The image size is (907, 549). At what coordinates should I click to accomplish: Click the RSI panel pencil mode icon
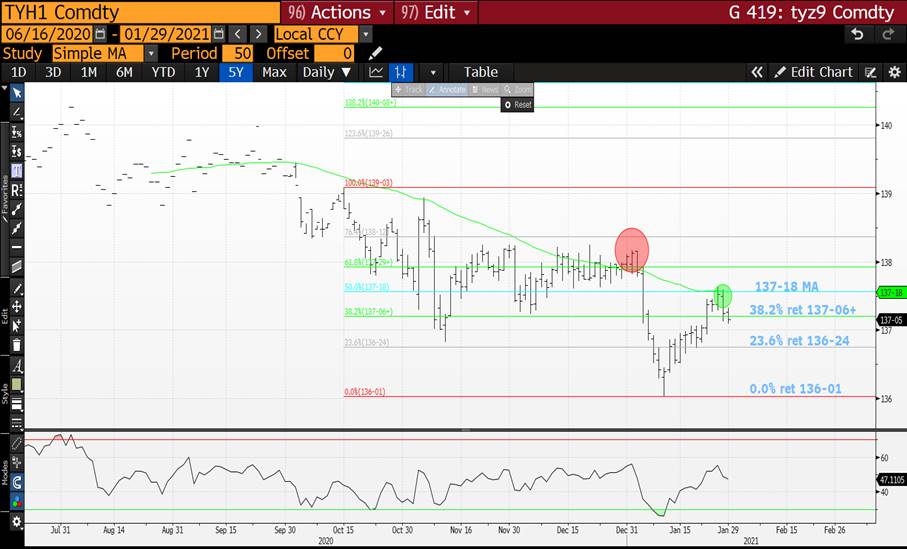(17, 444)
